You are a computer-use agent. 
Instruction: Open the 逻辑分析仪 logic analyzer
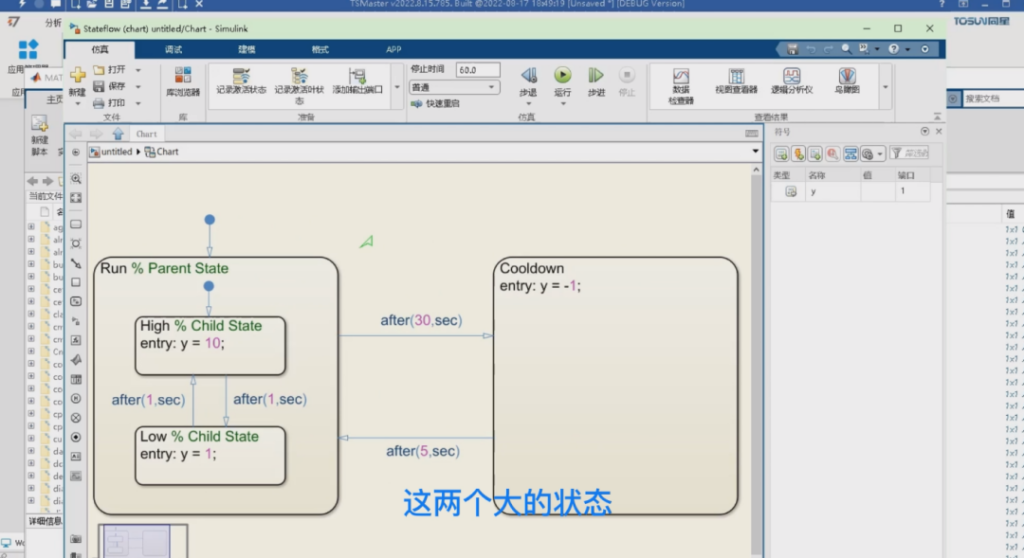pos(791,78)
